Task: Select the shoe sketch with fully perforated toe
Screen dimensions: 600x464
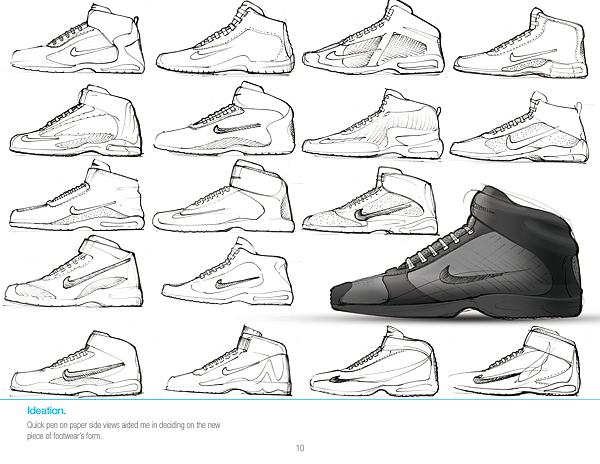Action: (370, 201)
